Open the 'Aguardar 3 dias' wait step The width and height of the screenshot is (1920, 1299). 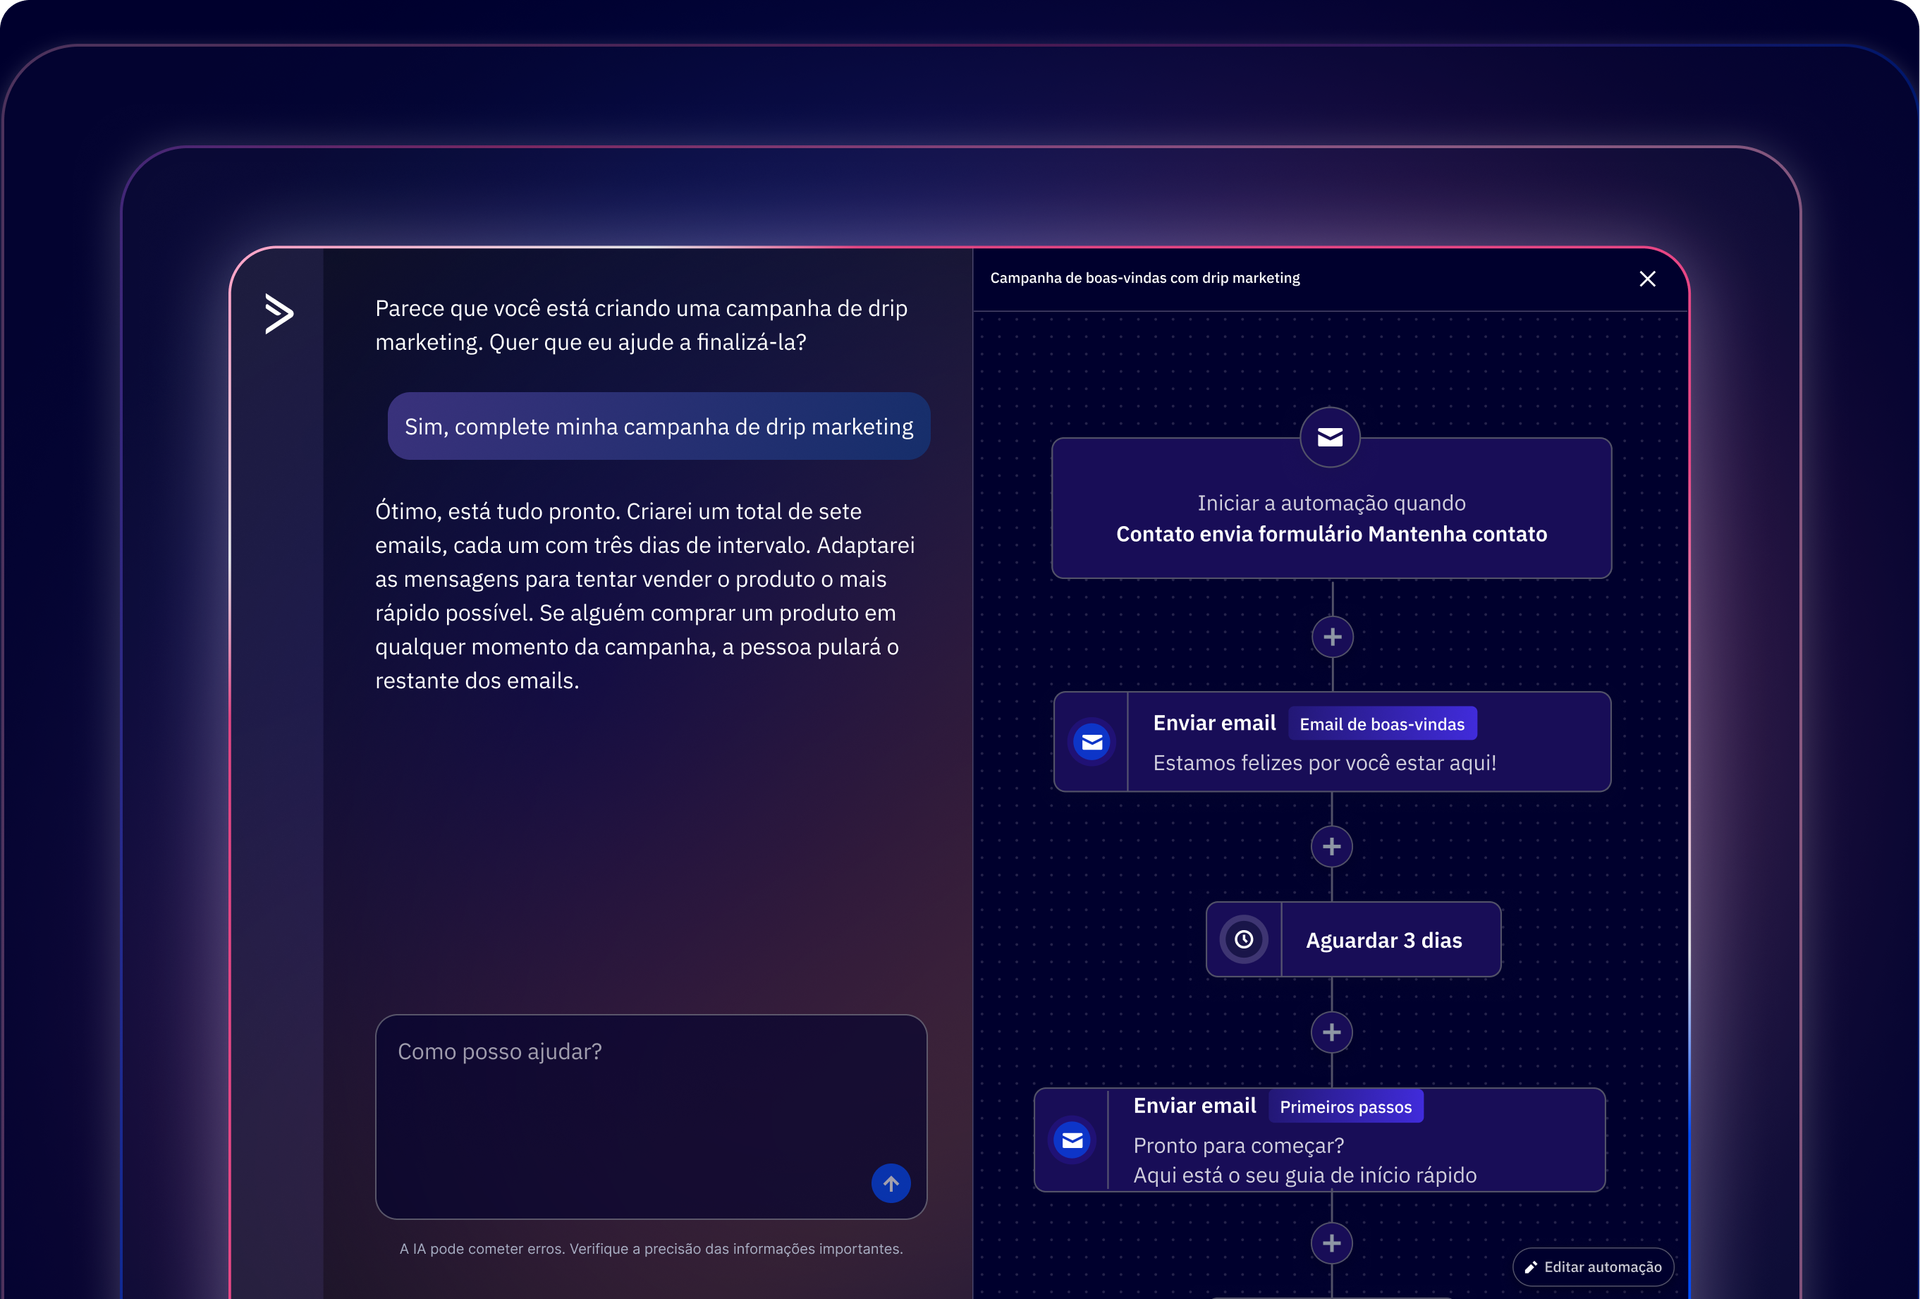pos(1383,940)
